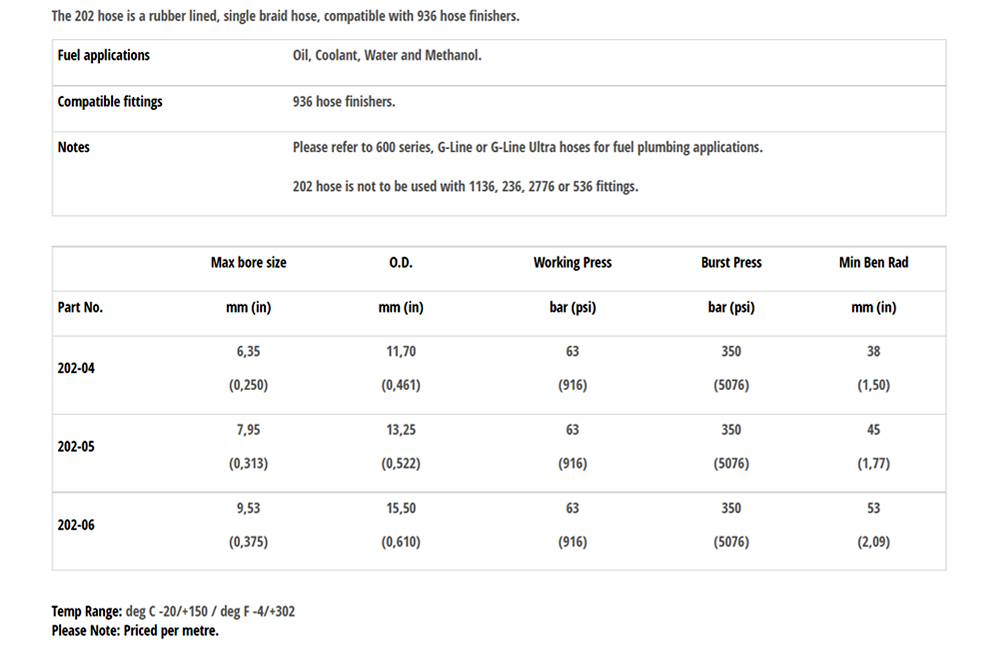
Task: Click the Compatible fittings row label
Action: click(x=110, y=101)
